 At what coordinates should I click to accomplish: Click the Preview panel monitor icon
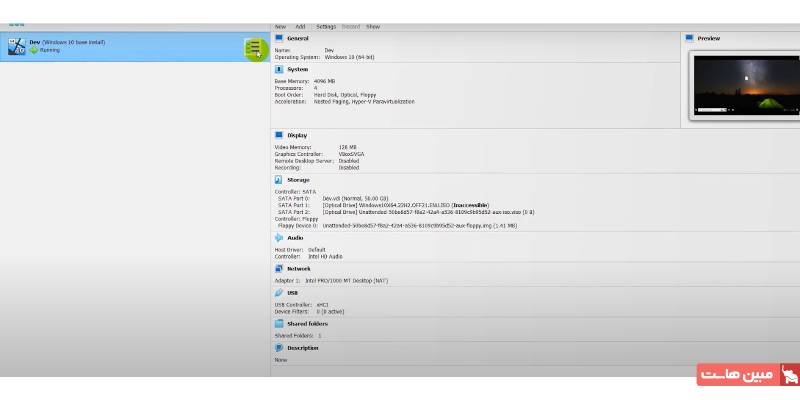click(x=690, y=38)
